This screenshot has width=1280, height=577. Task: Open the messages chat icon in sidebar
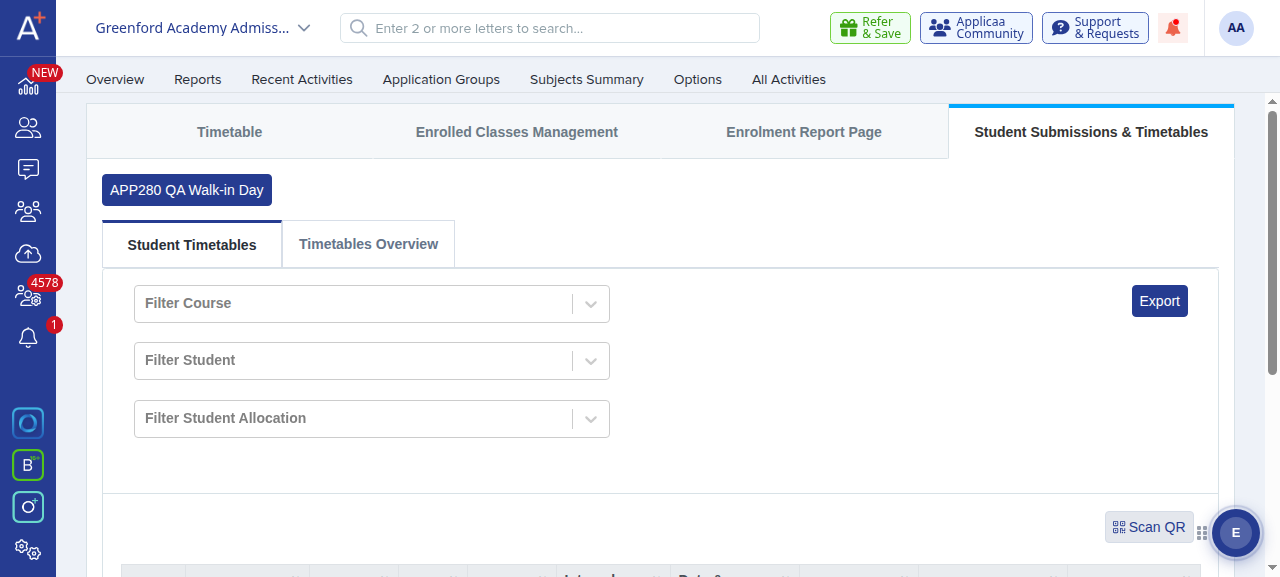click(28, 169)
